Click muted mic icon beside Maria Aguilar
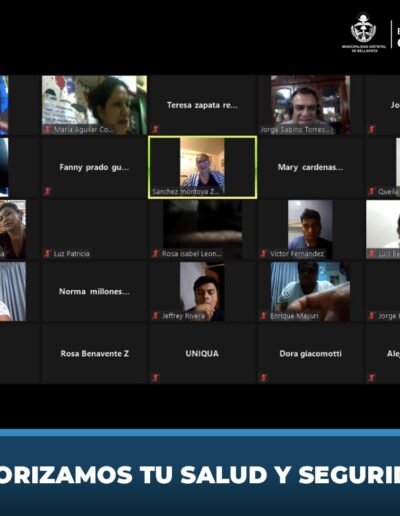This screenshot has width=400, height=516. [47, 129]
